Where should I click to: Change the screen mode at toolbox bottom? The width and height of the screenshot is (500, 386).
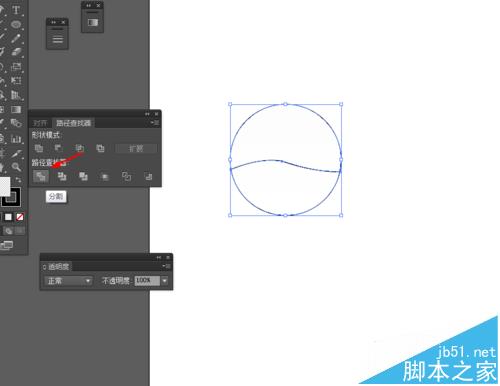[7, 246]
